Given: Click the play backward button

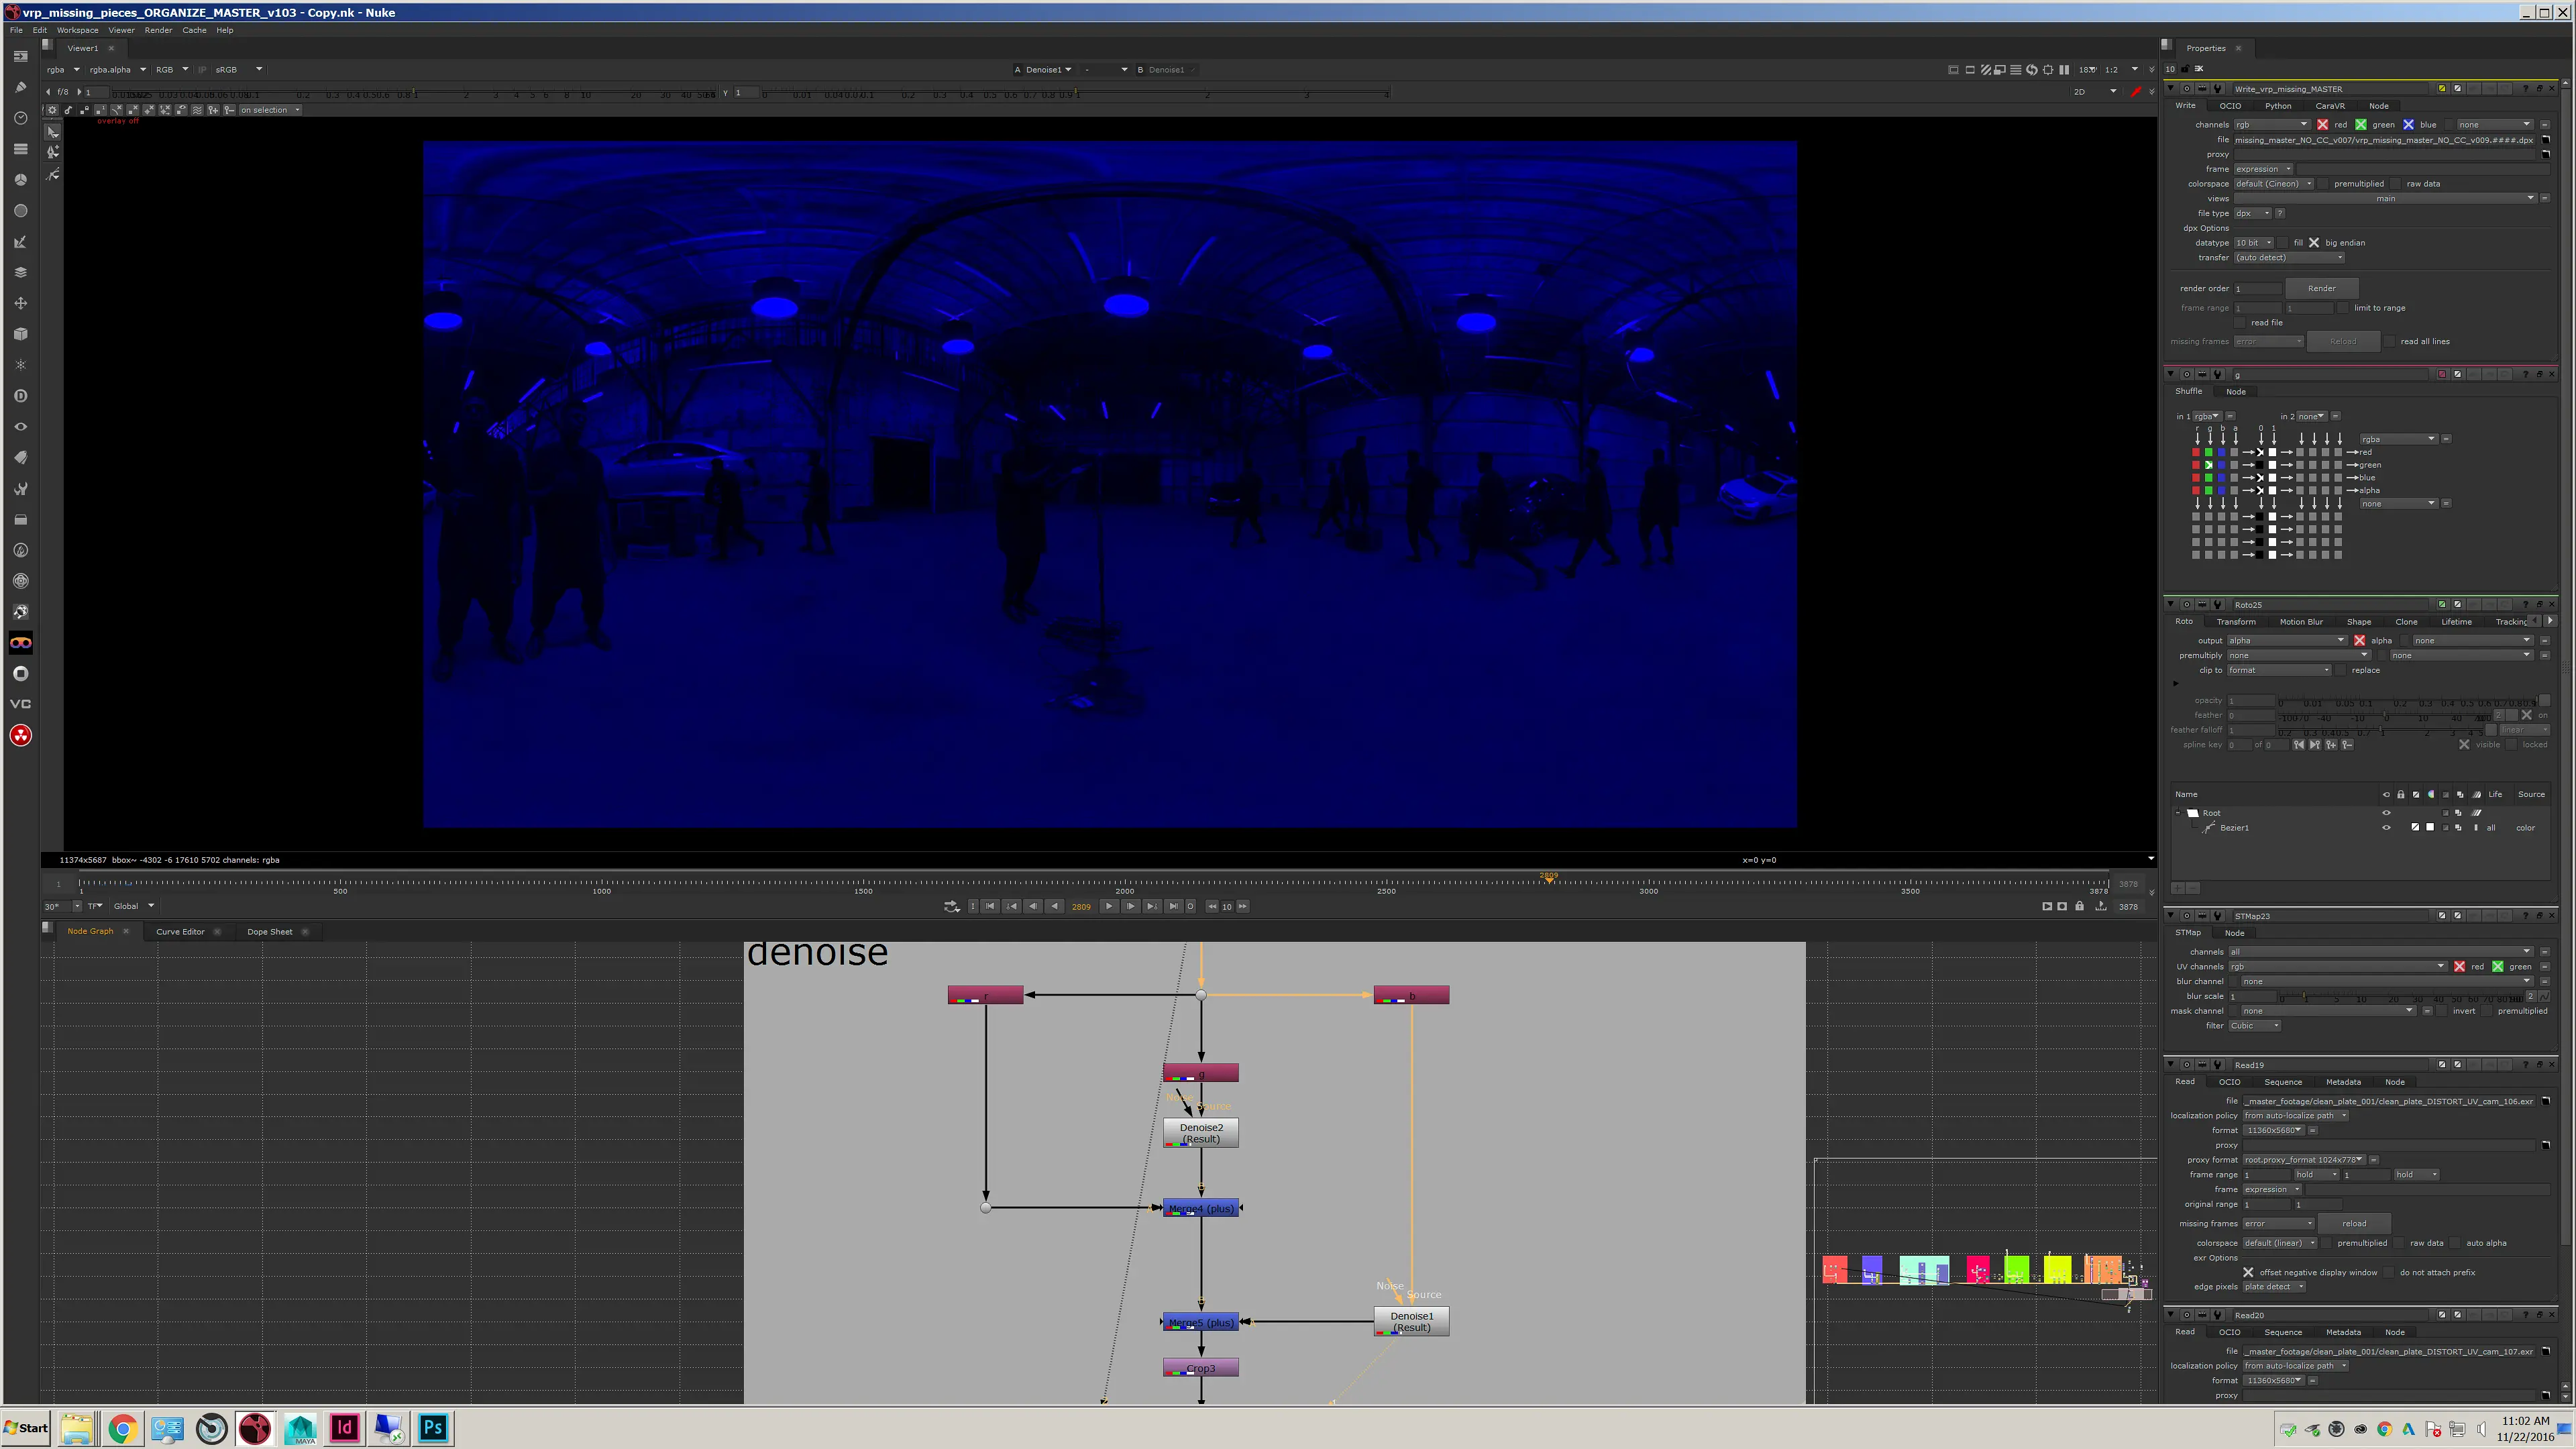Looking at the screenshot, I should pos(1054,907).
